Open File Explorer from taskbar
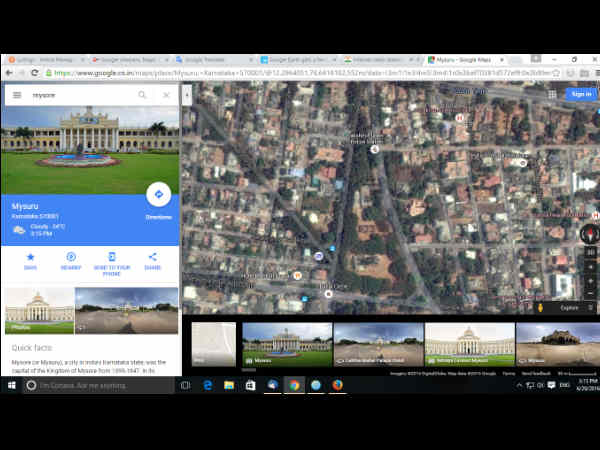The width and height of the screenshot is (600, 450). (x=229, y=385)
